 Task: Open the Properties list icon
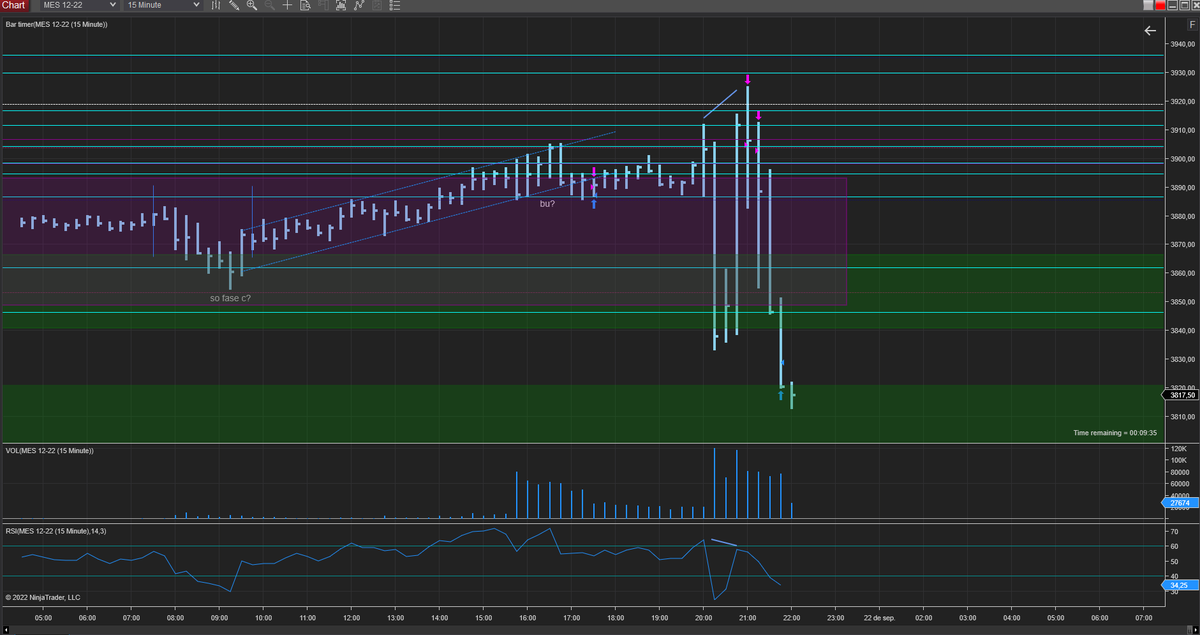click(394, 5)
